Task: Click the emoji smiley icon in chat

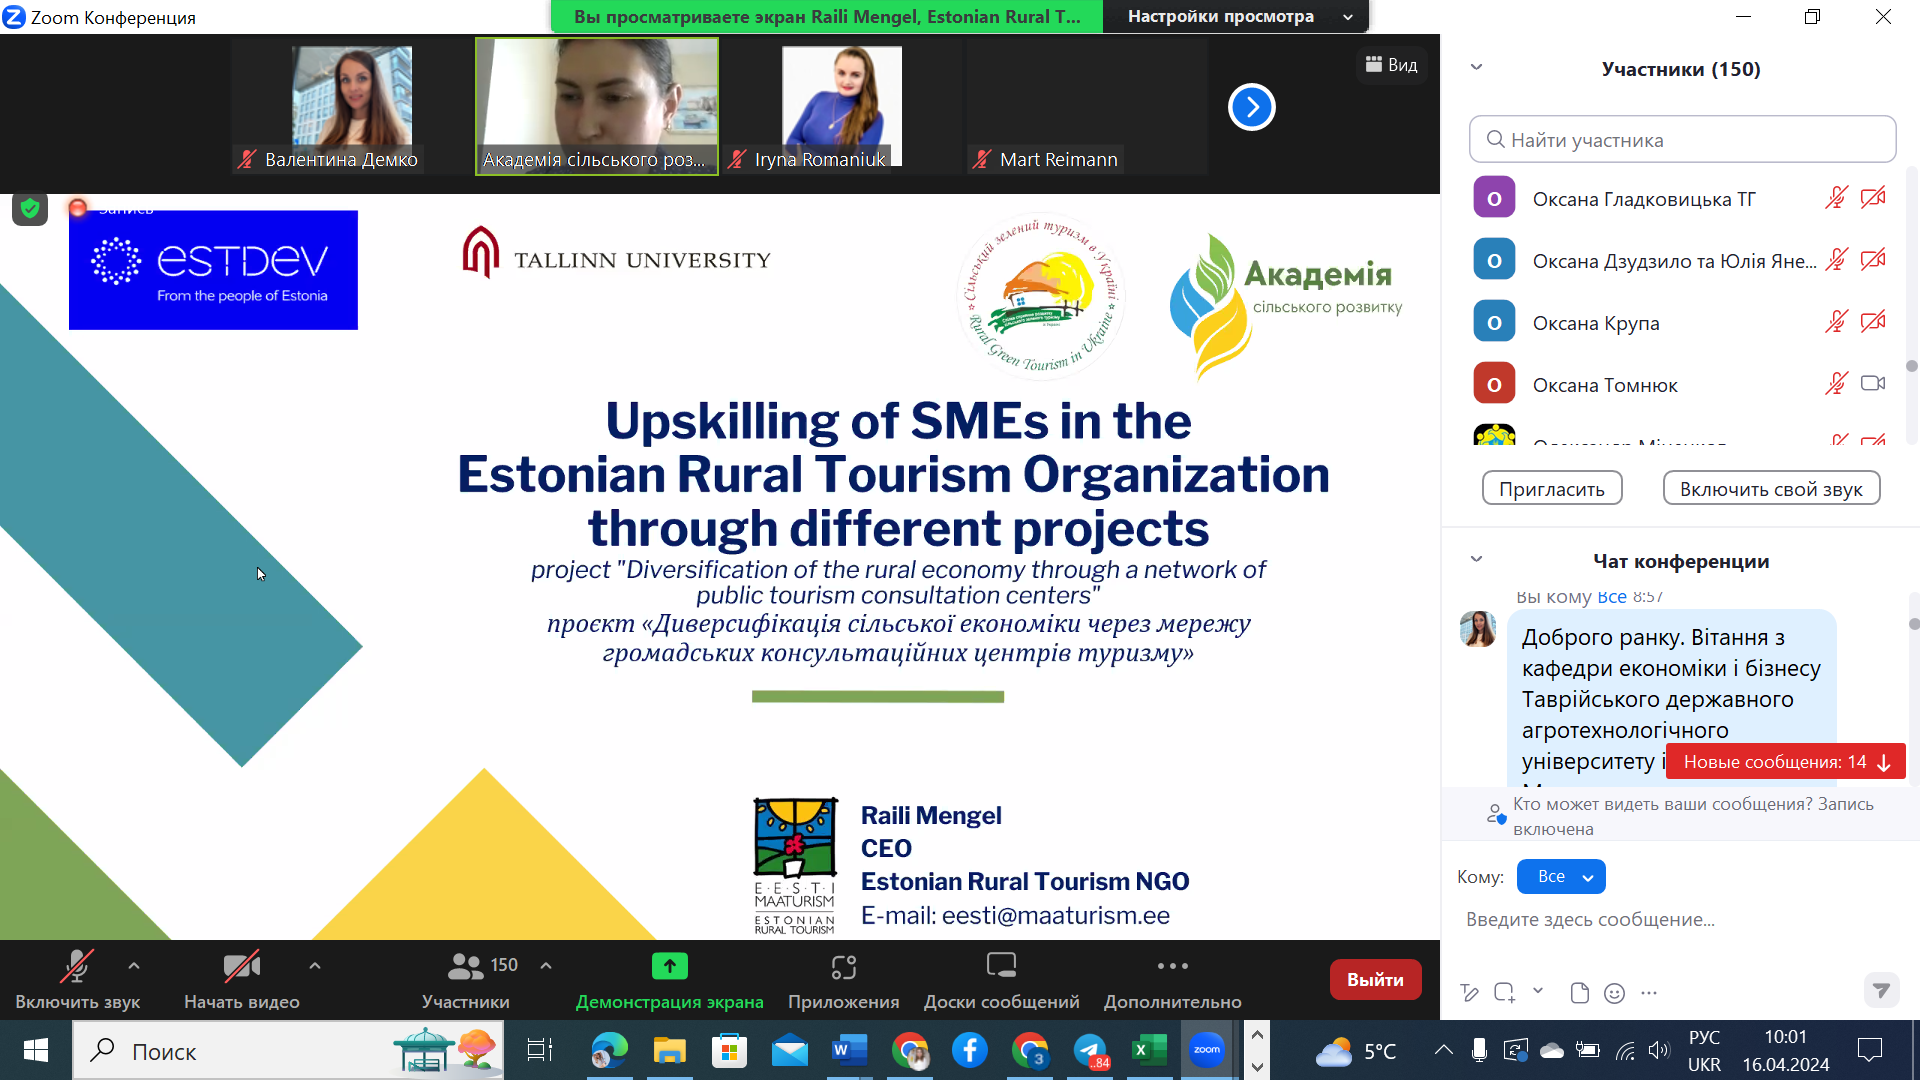Action: click(1614, 993)
